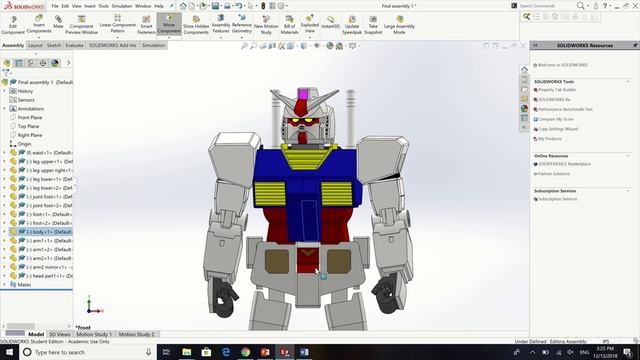Click the Copy Settings Wizard link

pyautogui.click(x=558, y=129)
